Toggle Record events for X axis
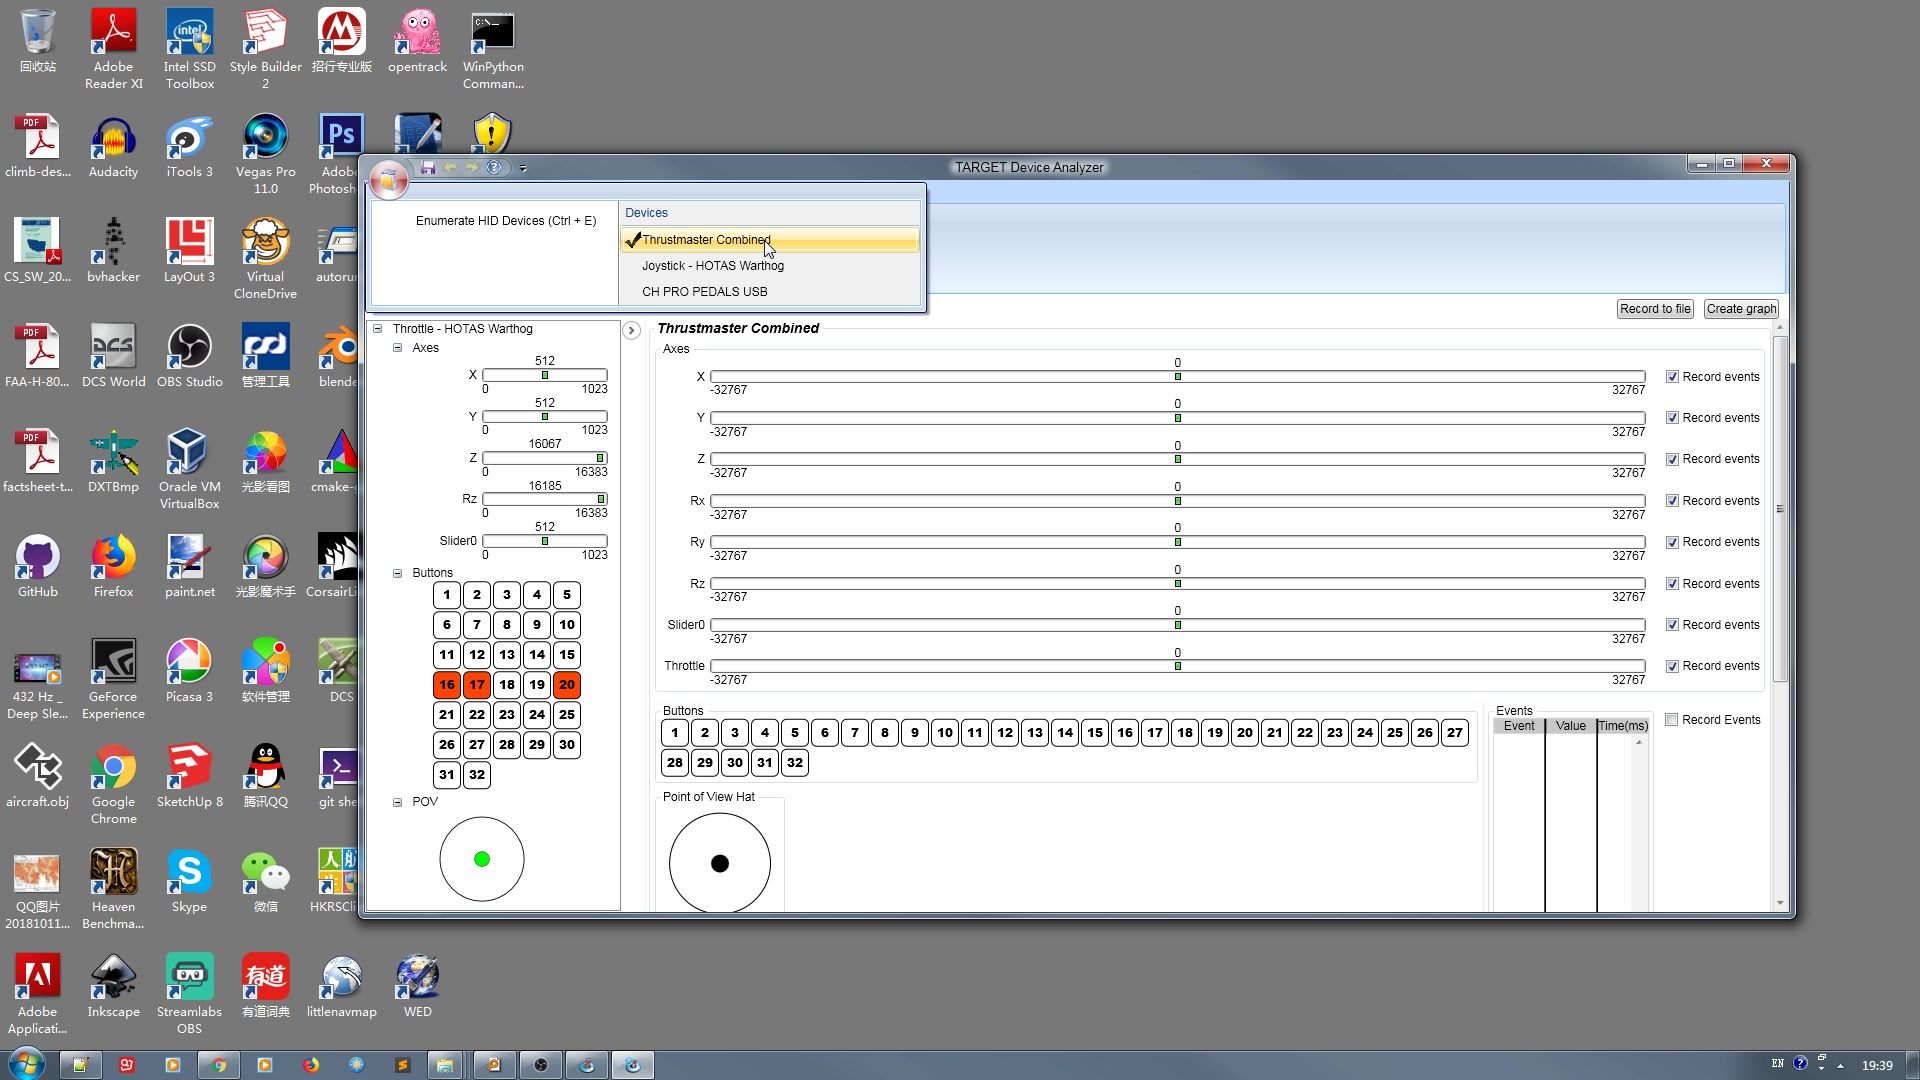 (1672, 377)
